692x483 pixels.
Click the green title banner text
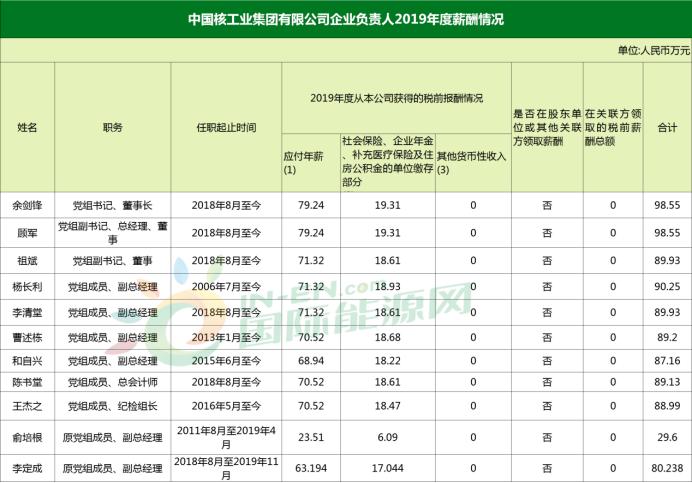tap(346, 19)
